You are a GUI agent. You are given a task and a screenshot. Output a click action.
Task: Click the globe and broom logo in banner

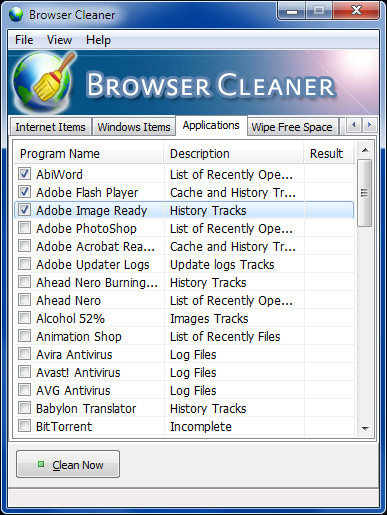[x=44, y=82]
